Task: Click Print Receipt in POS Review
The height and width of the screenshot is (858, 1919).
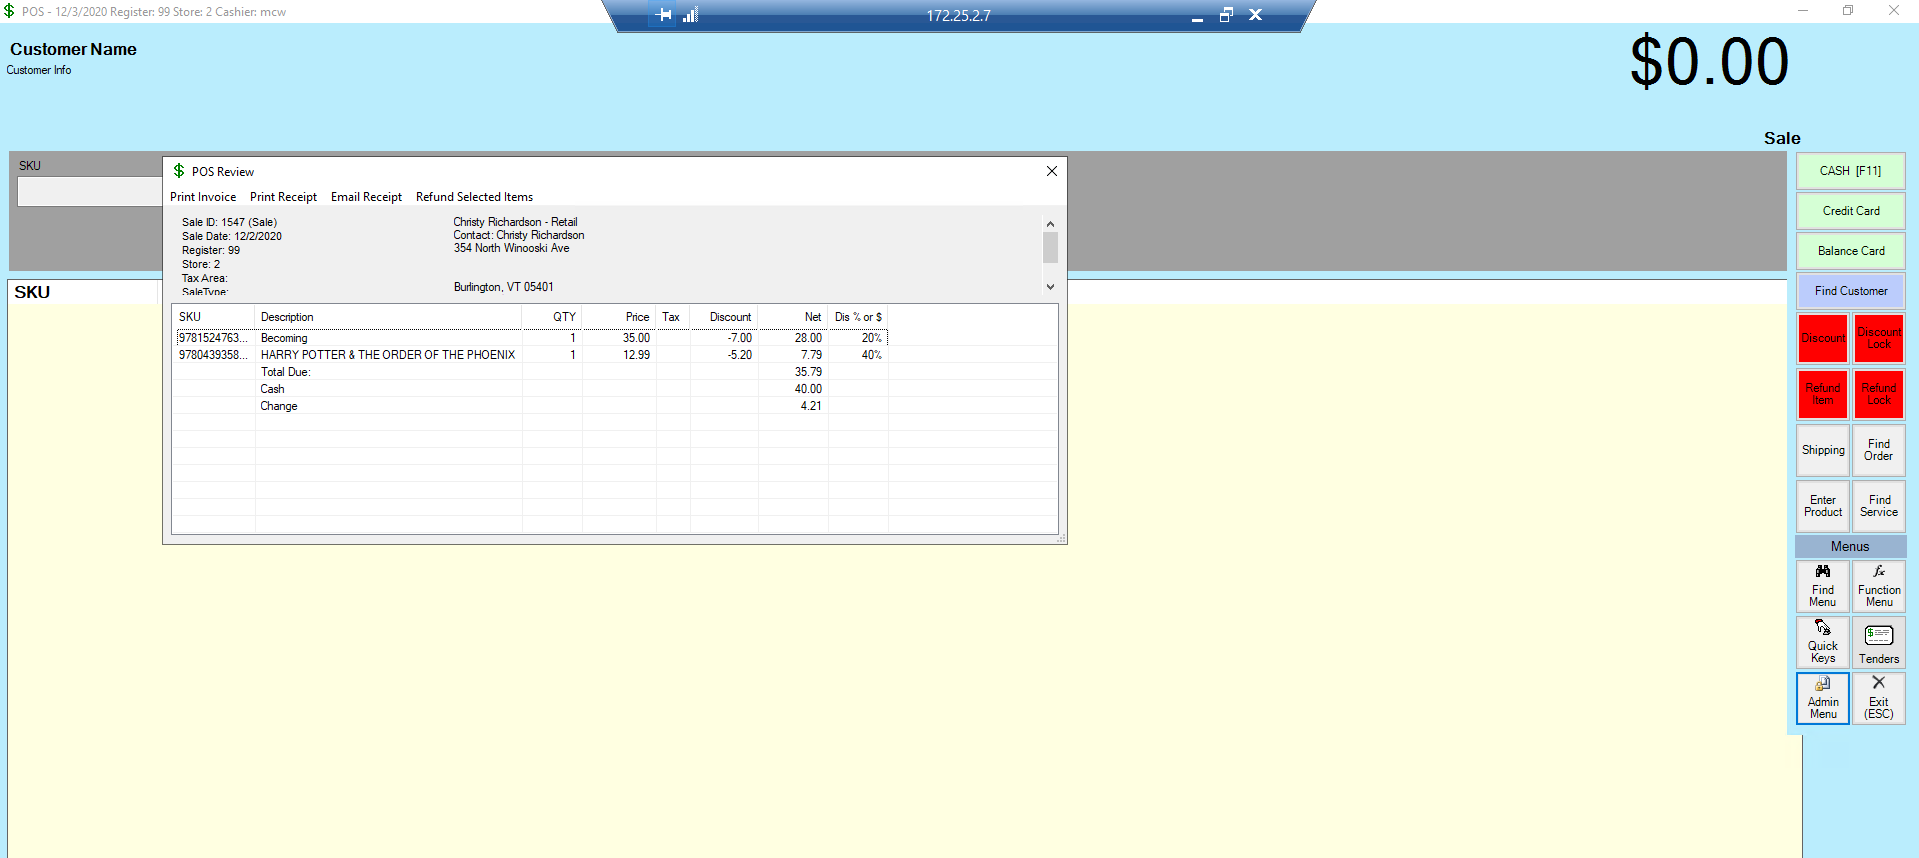Action: [x=283, y=197]
